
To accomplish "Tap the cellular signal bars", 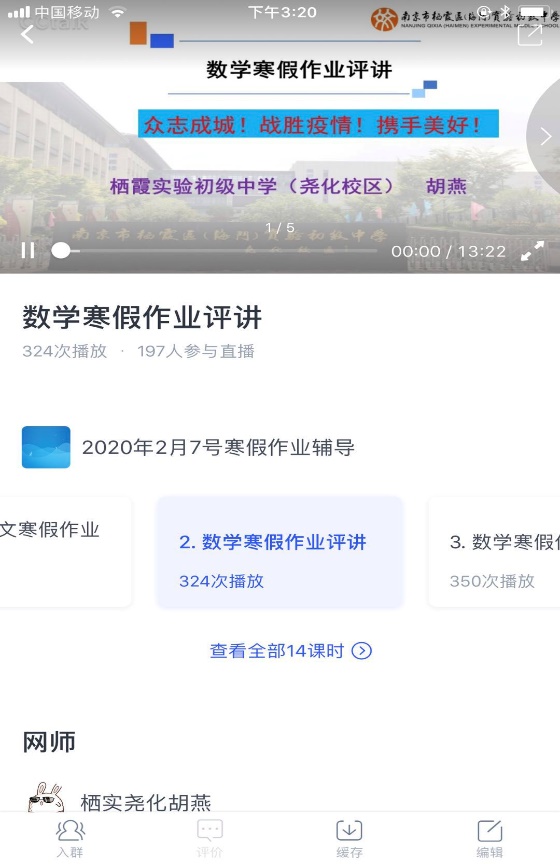I will click(19, 12).
